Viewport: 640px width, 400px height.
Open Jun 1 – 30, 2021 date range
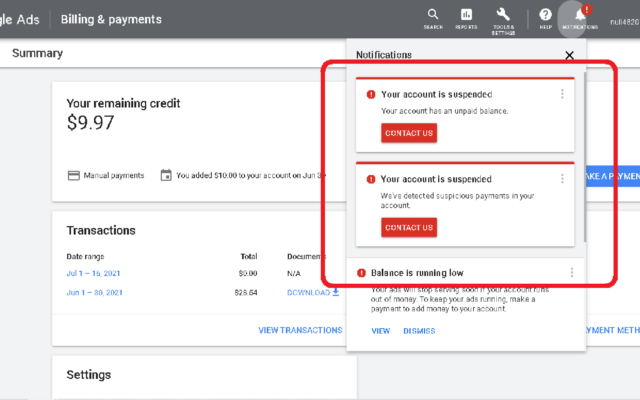point(94,293)
